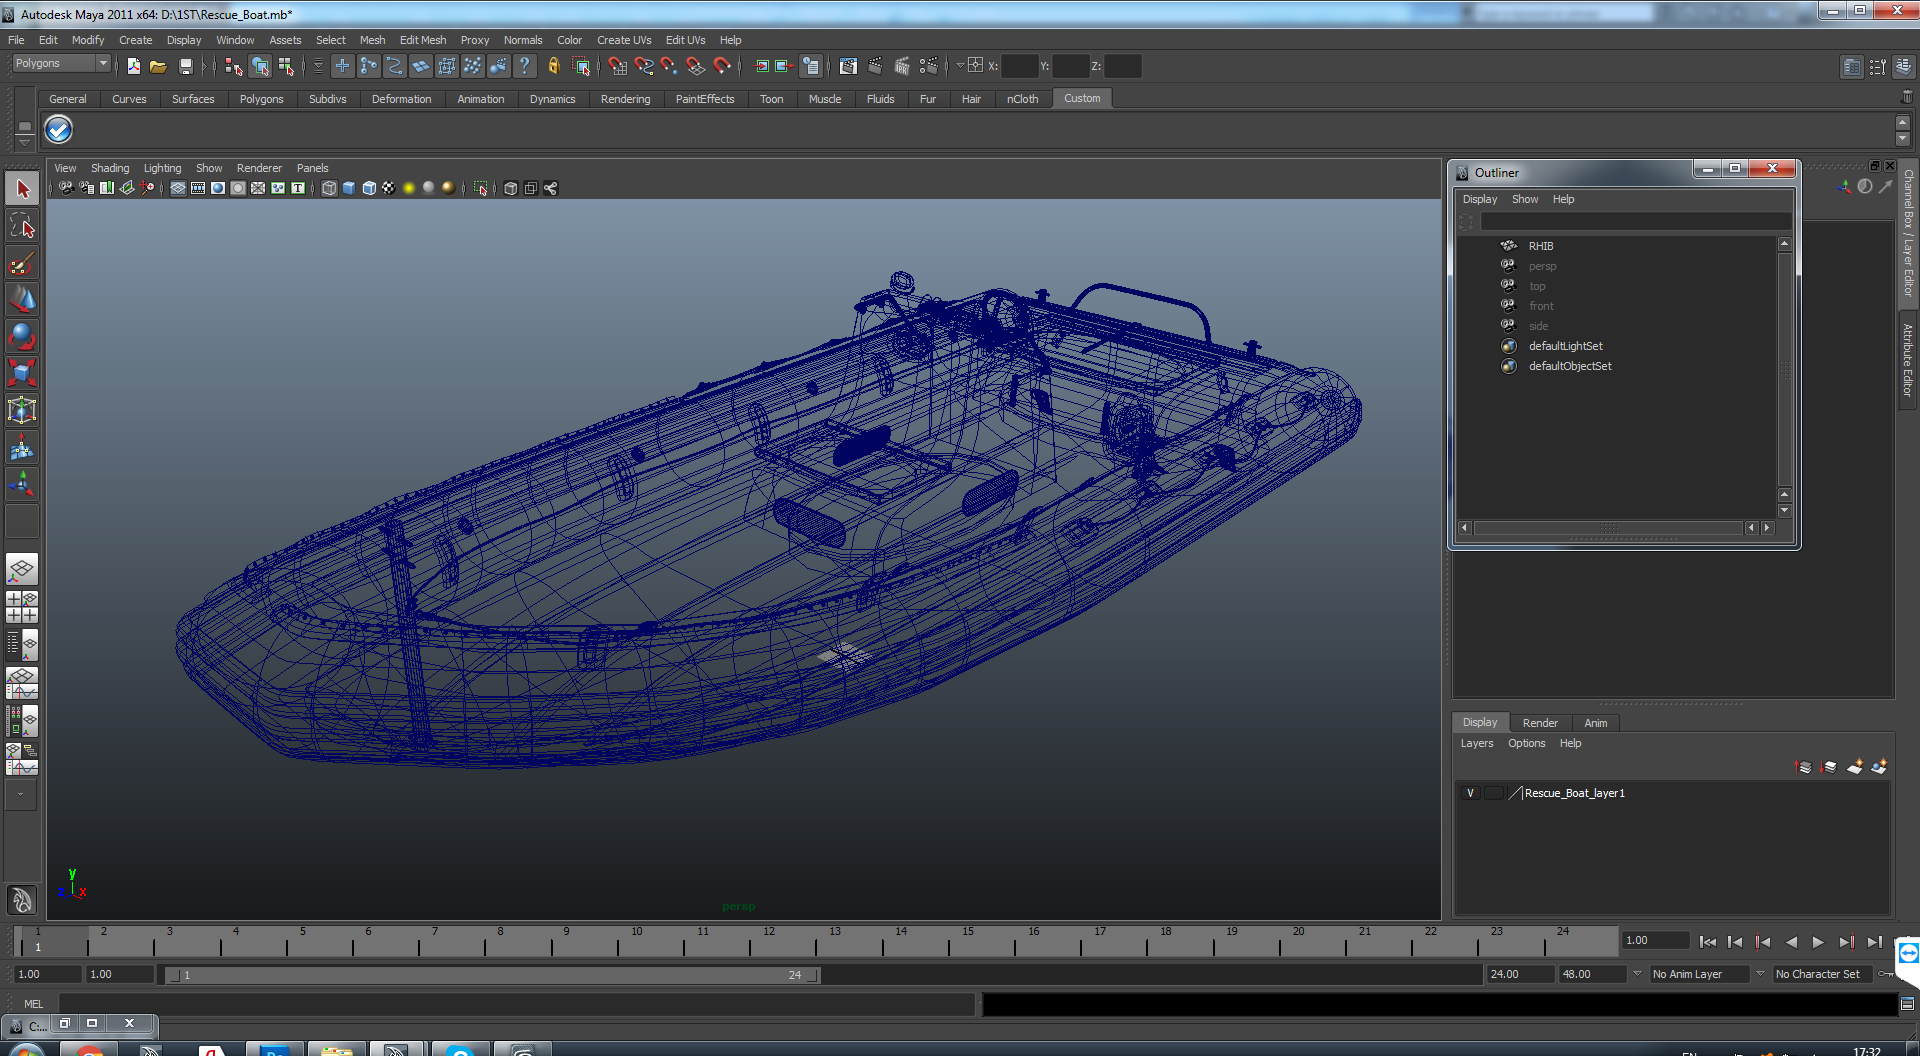Activate the Rotate tool sphere icon
The height and width of the screenshot is (1056, 1920).
pyautogui.click(x=22, y=336)
